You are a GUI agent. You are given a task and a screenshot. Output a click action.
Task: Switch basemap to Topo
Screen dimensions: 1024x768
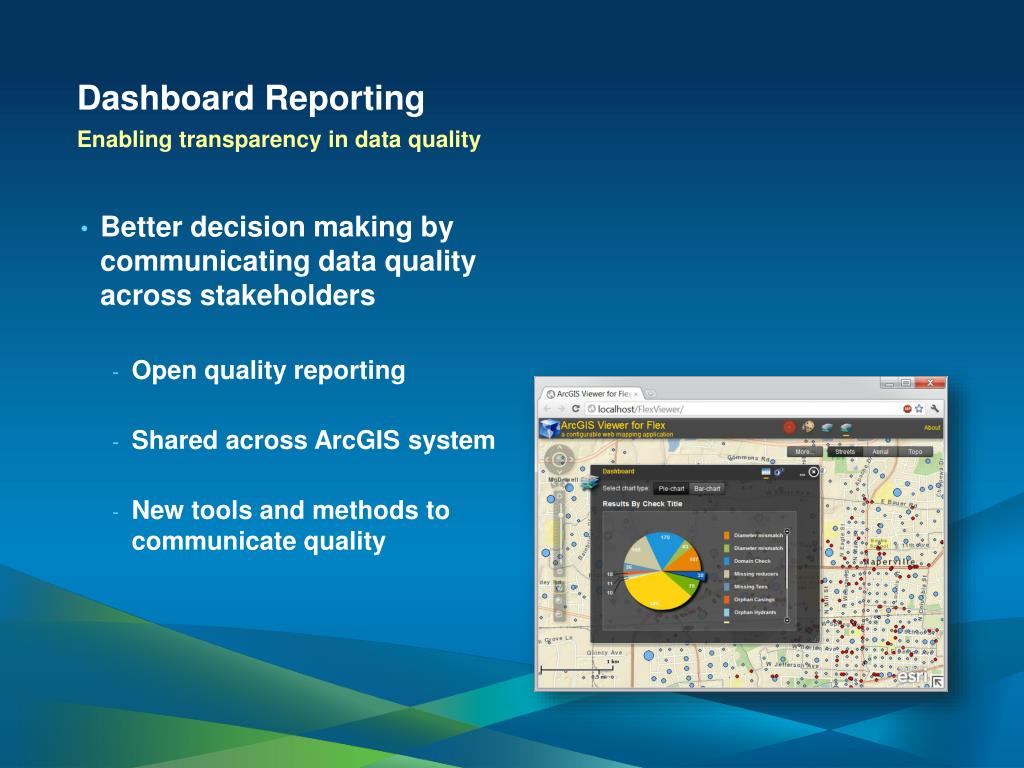pos(915,451)
